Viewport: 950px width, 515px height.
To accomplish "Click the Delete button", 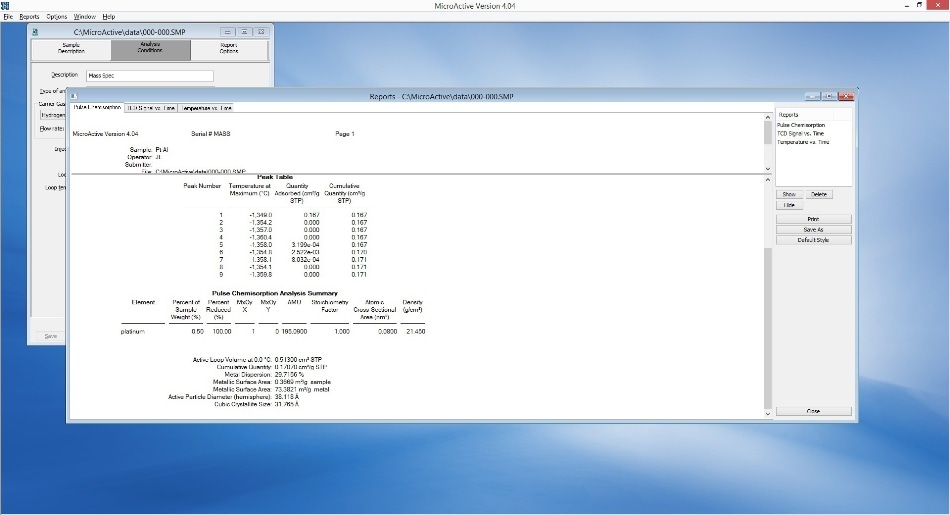I will 819,194.
